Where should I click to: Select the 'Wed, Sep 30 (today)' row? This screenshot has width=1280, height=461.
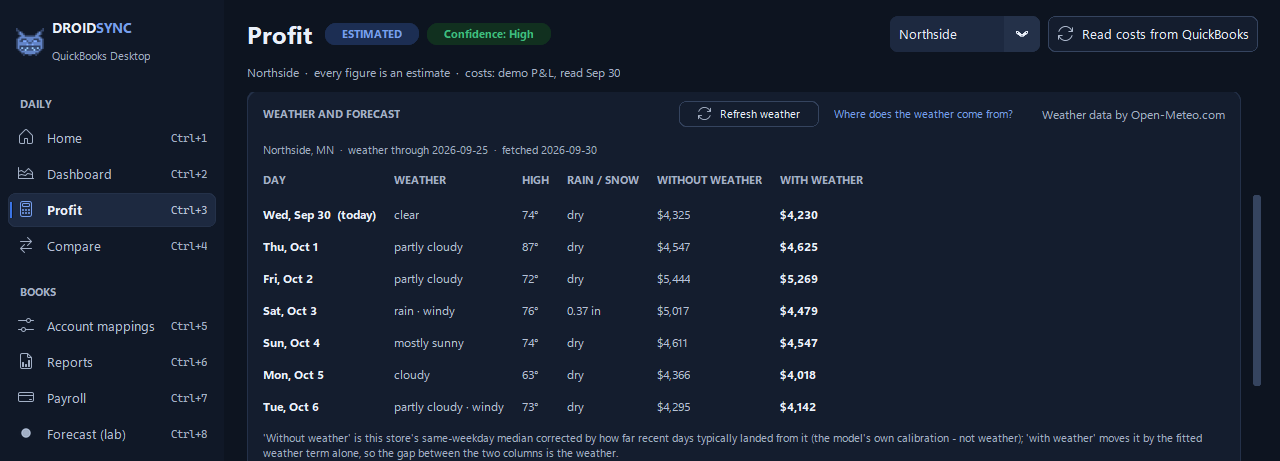pyautogui.click(x=745, y=215)
